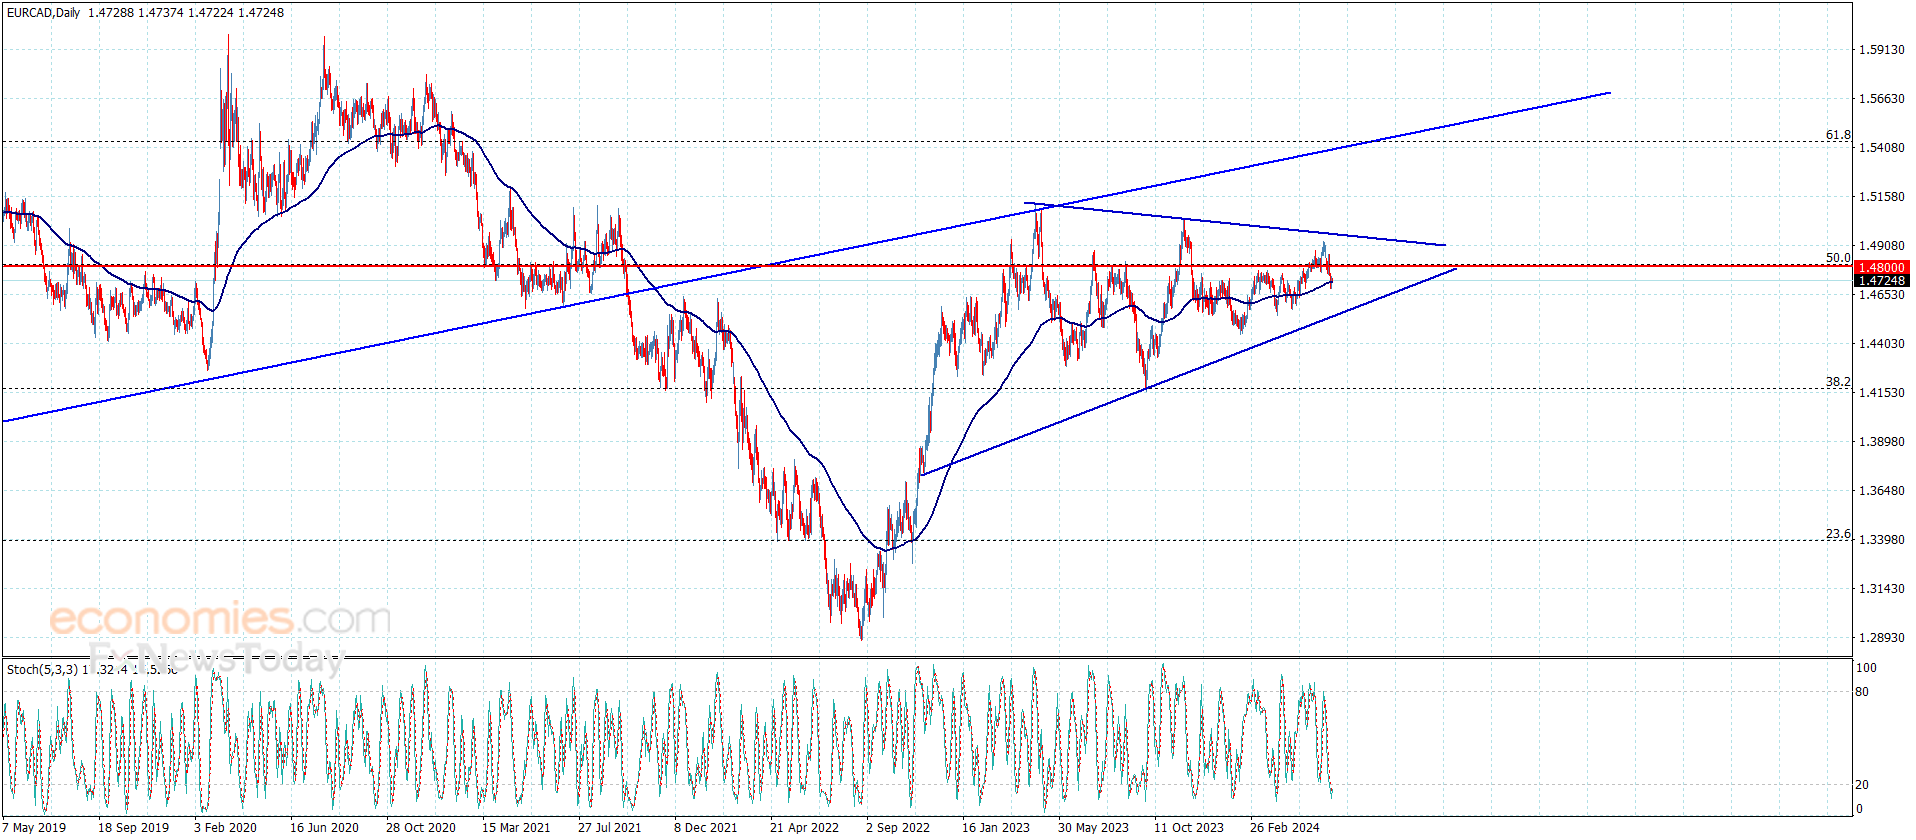Select the 80 level on stochastic axis
This screenshot has height=840, width=1916.
[1862, 692]
